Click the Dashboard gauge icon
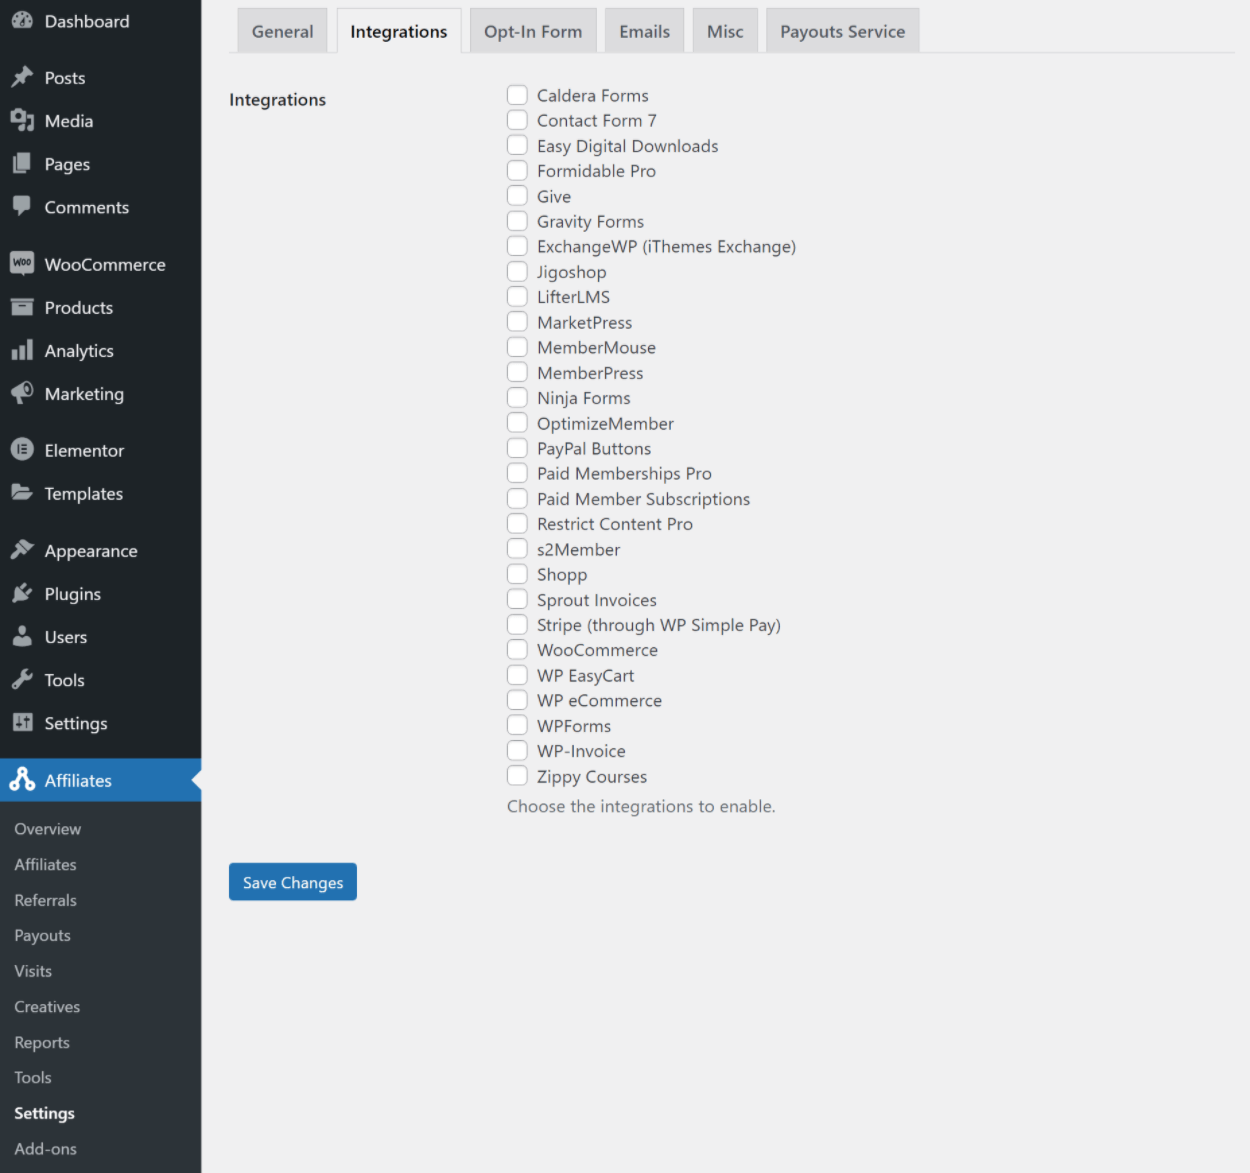The height and width of the screenshot is (1173, 1250). [22, 20]
